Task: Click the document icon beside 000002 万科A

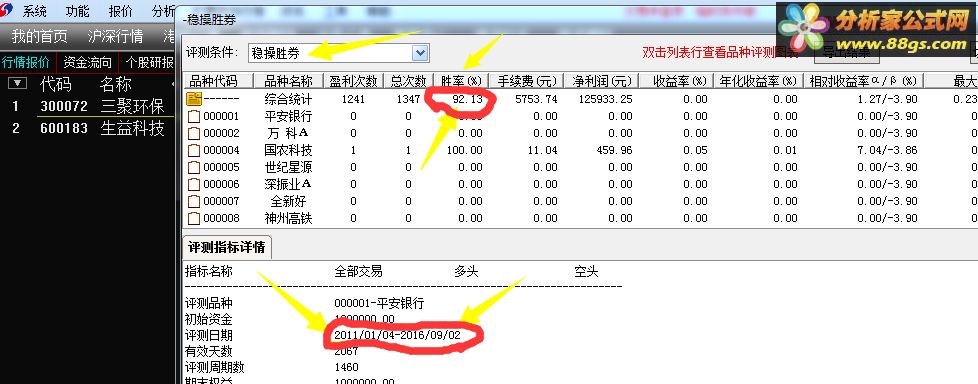Action: [x=194, y=133]
